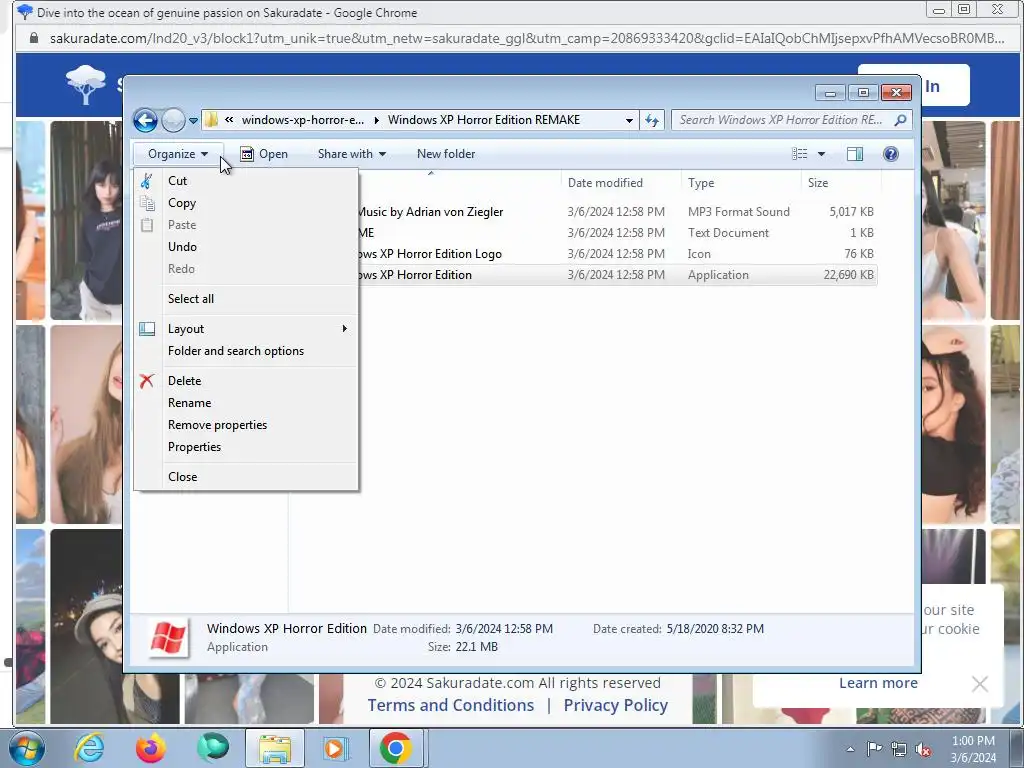
Task: Open Folder and search options
Action: tap(246, 351)
